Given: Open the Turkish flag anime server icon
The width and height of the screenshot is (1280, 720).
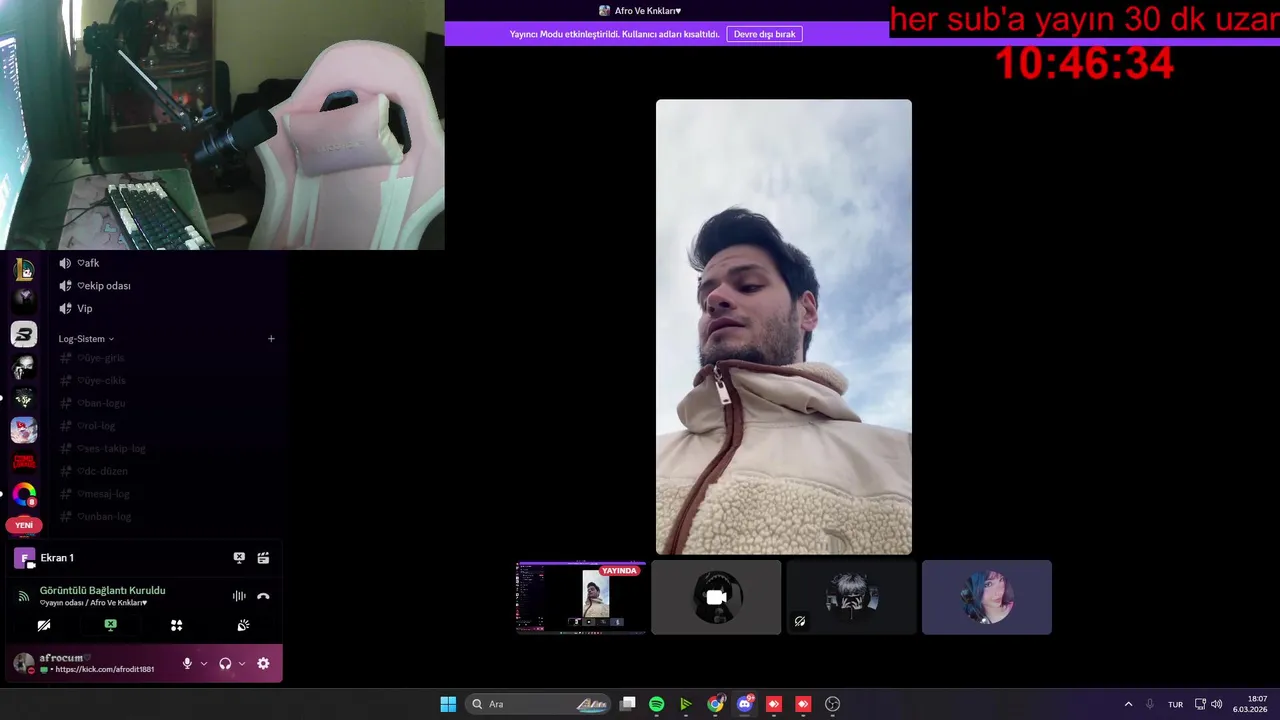Looking at the screenshot, I should click(24, 430).
